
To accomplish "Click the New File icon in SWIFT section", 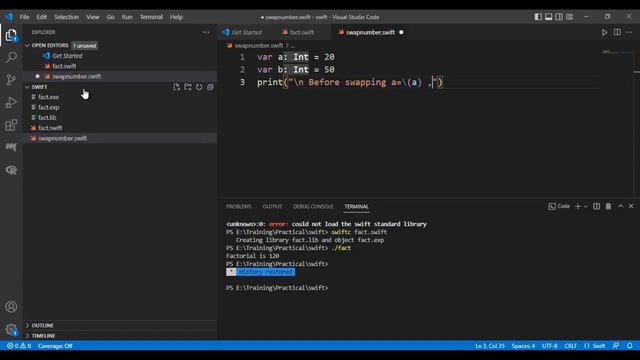I will pyautogui.click(x=176, y=87).
